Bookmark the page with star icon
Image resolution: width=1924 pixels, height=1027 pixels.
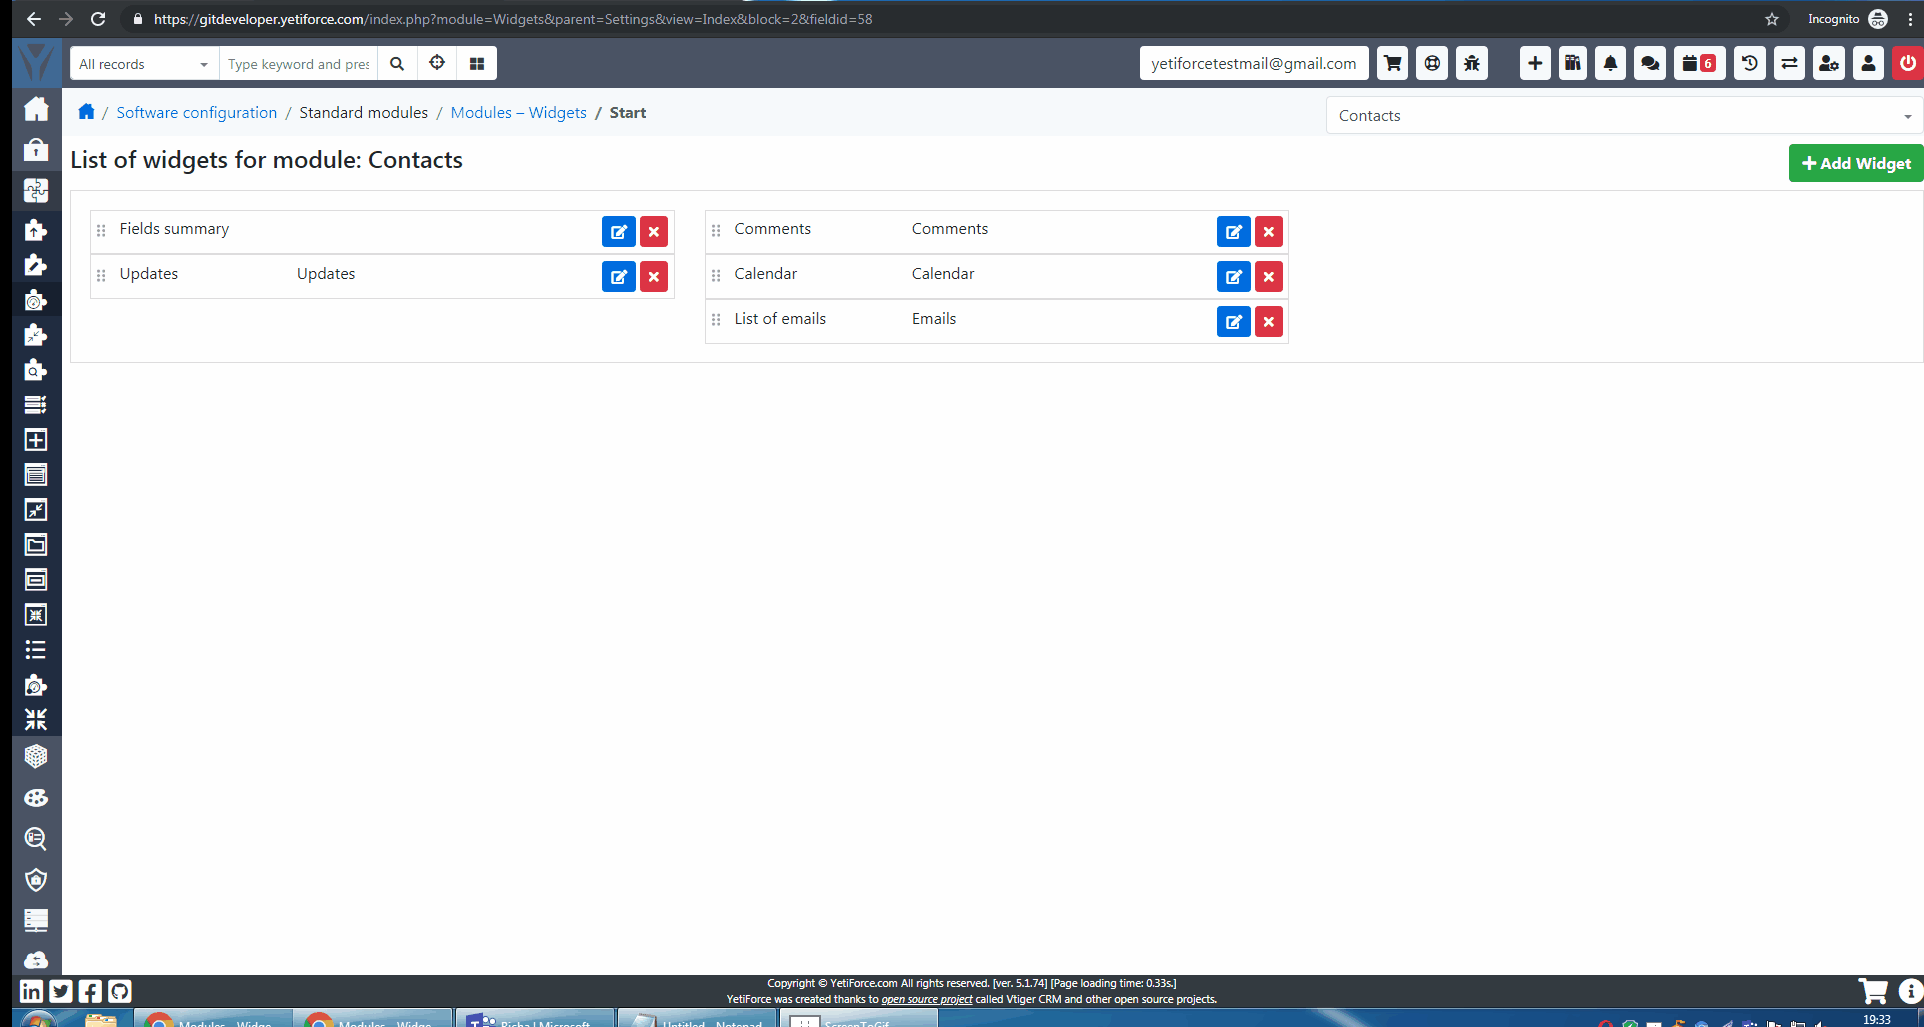[x=1772, y=19]
